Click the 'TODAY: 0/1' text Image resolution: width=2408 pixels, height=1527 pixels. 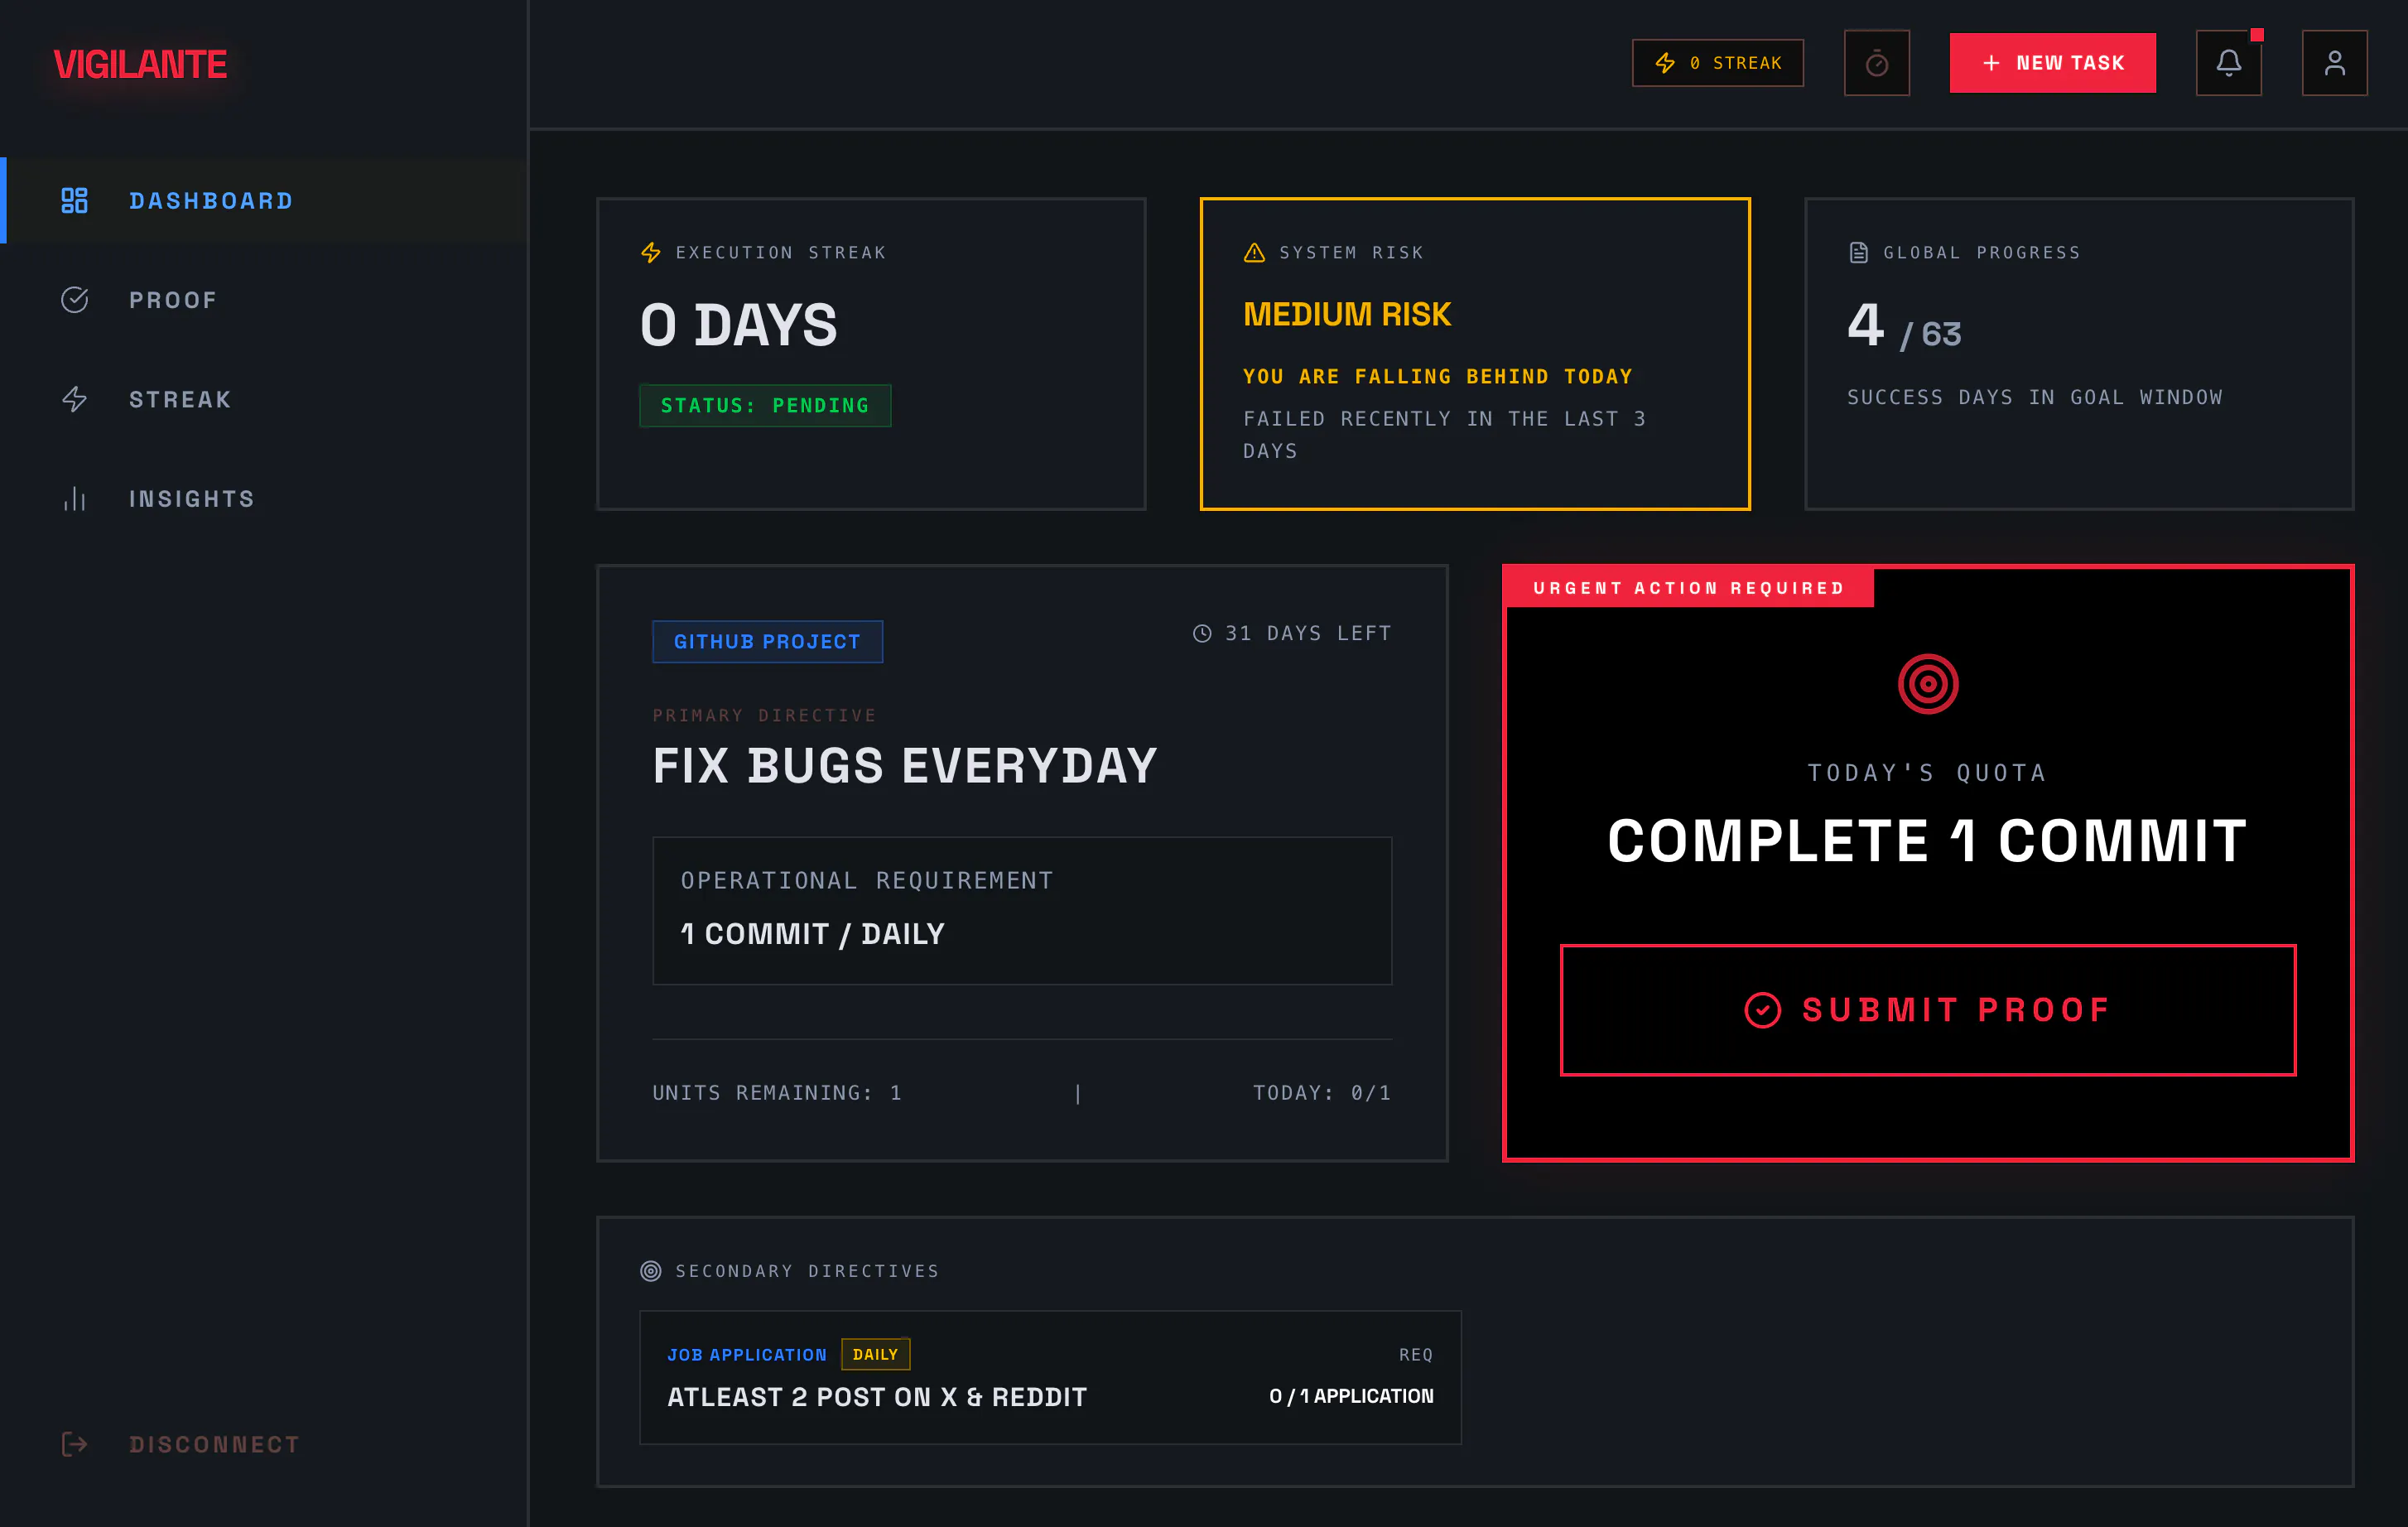pos(1322,1093)
